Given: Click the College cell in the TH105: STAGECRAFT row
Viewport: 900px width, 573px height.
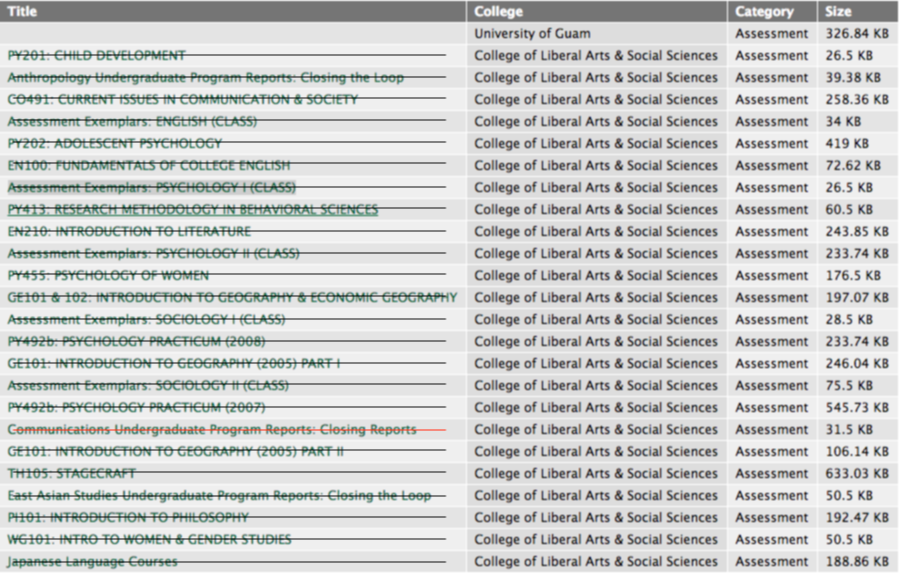Looking at the screenshot, I should tap(596, 474).
